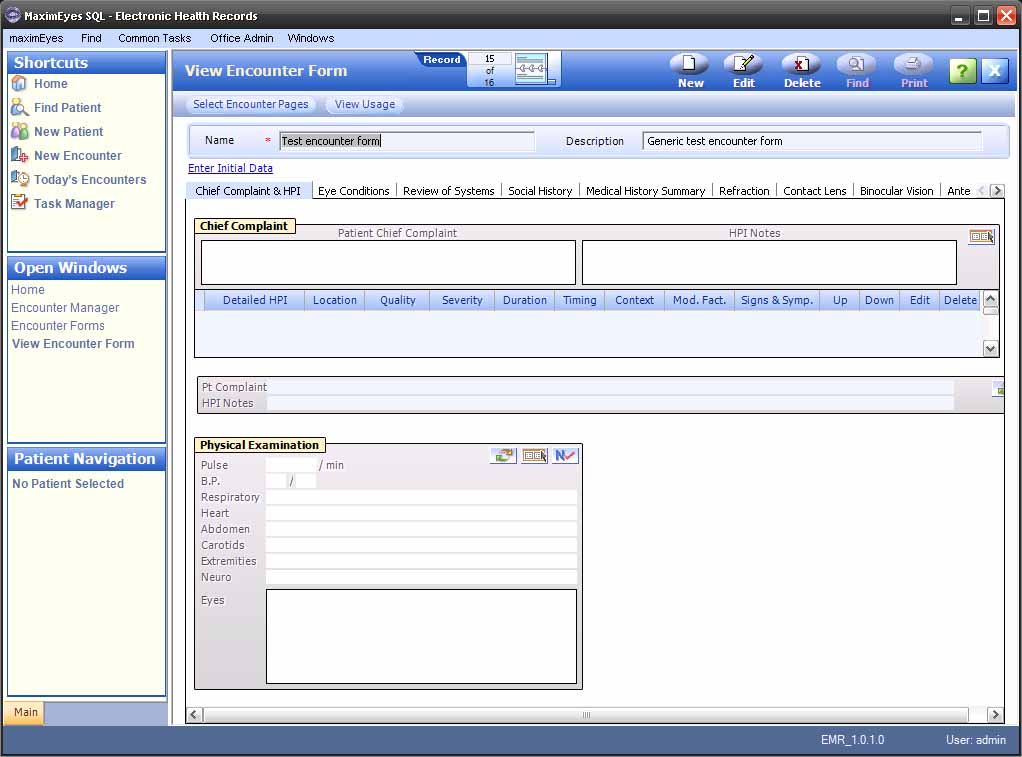Close the form with the blue X icon
This screenshot has height=757, width=1022.
point(995,70)
